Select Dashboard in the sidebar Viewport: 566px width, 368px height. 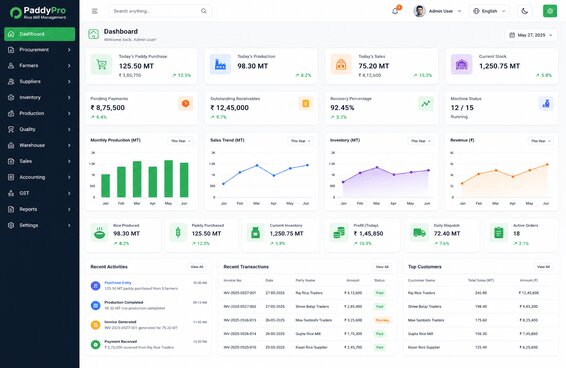click(x=40, y=34)
